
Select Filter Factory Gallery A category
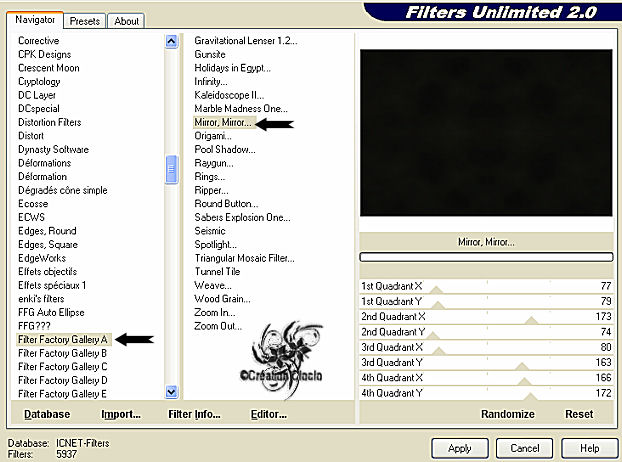tap(62, 339)
